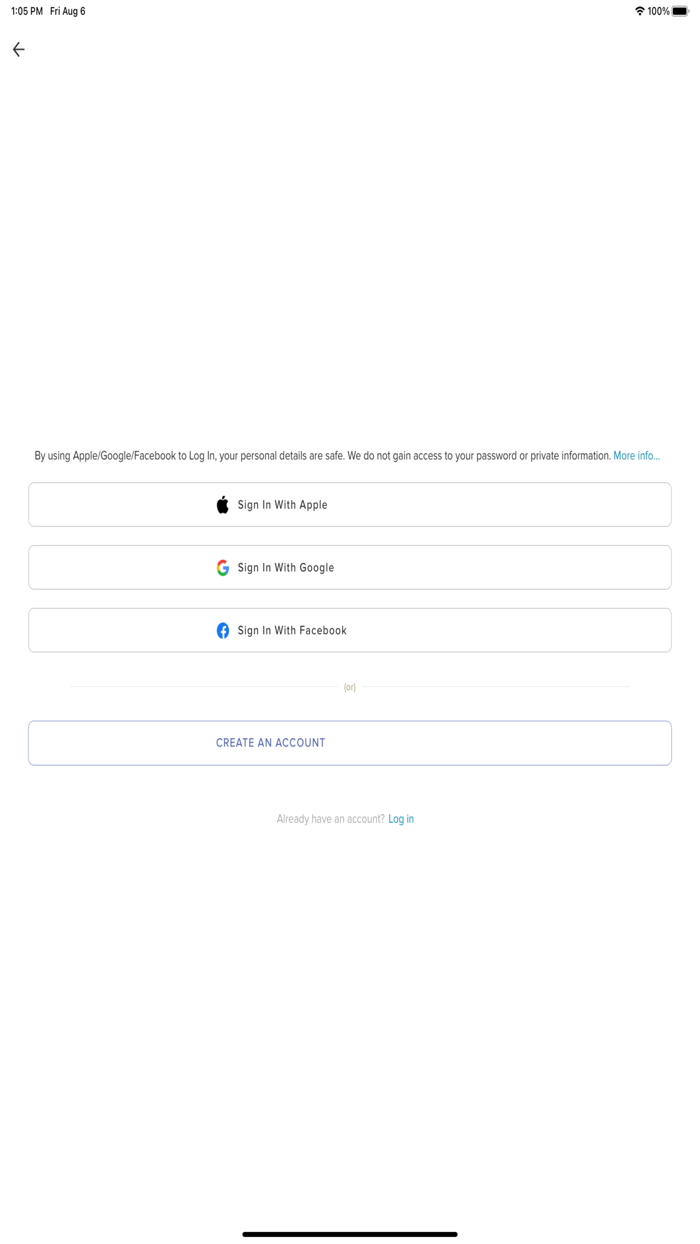Tap the home indicator bar

pyautogui.click(x=350, y=1234)
